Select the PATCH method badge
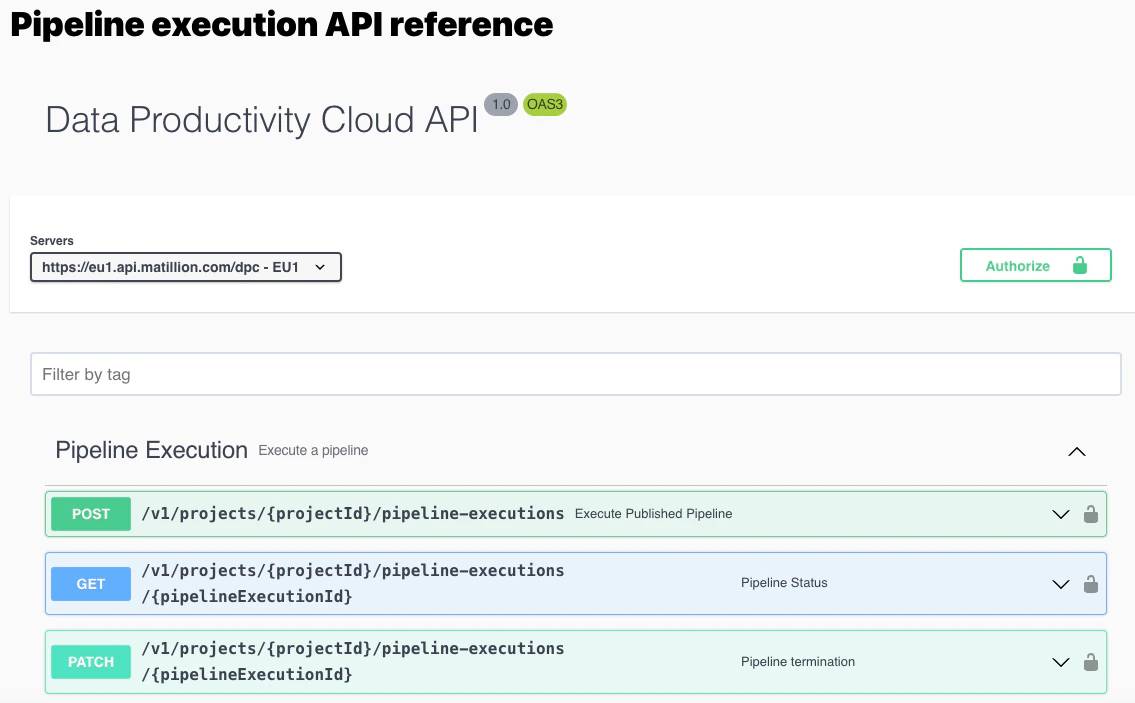The height and width of the screenshot is (703, 1135). click(90, 661)
